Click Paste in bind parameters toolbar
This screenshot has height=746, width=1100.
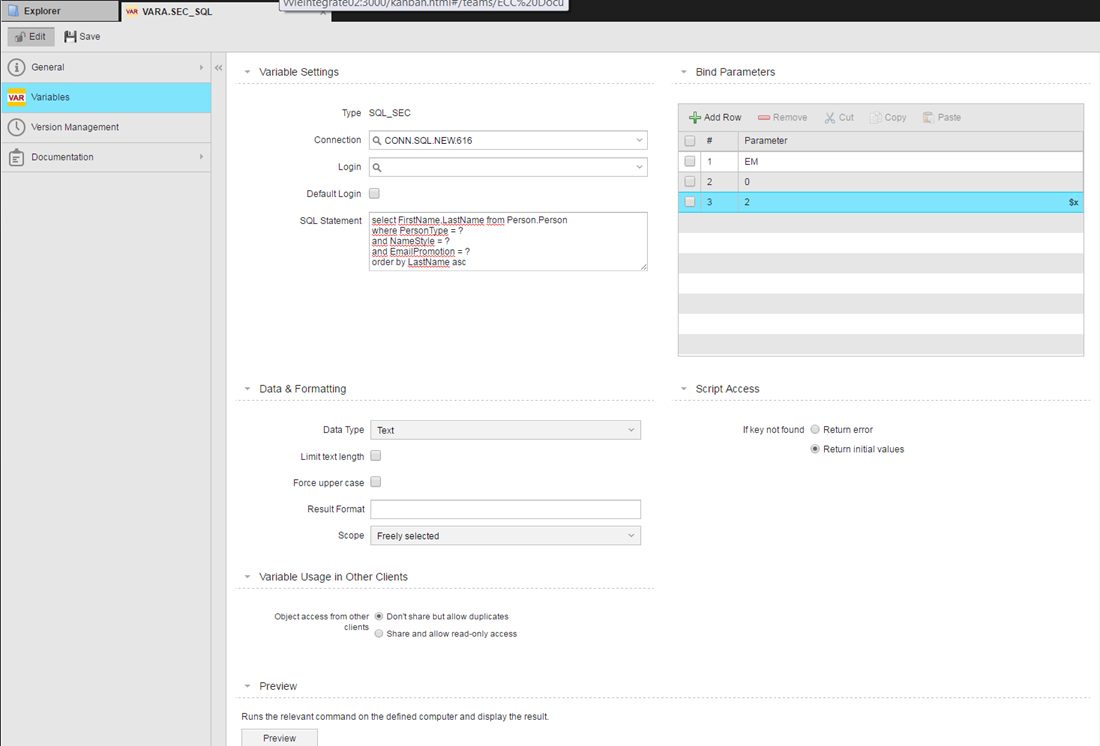click(x=942, y=118)
